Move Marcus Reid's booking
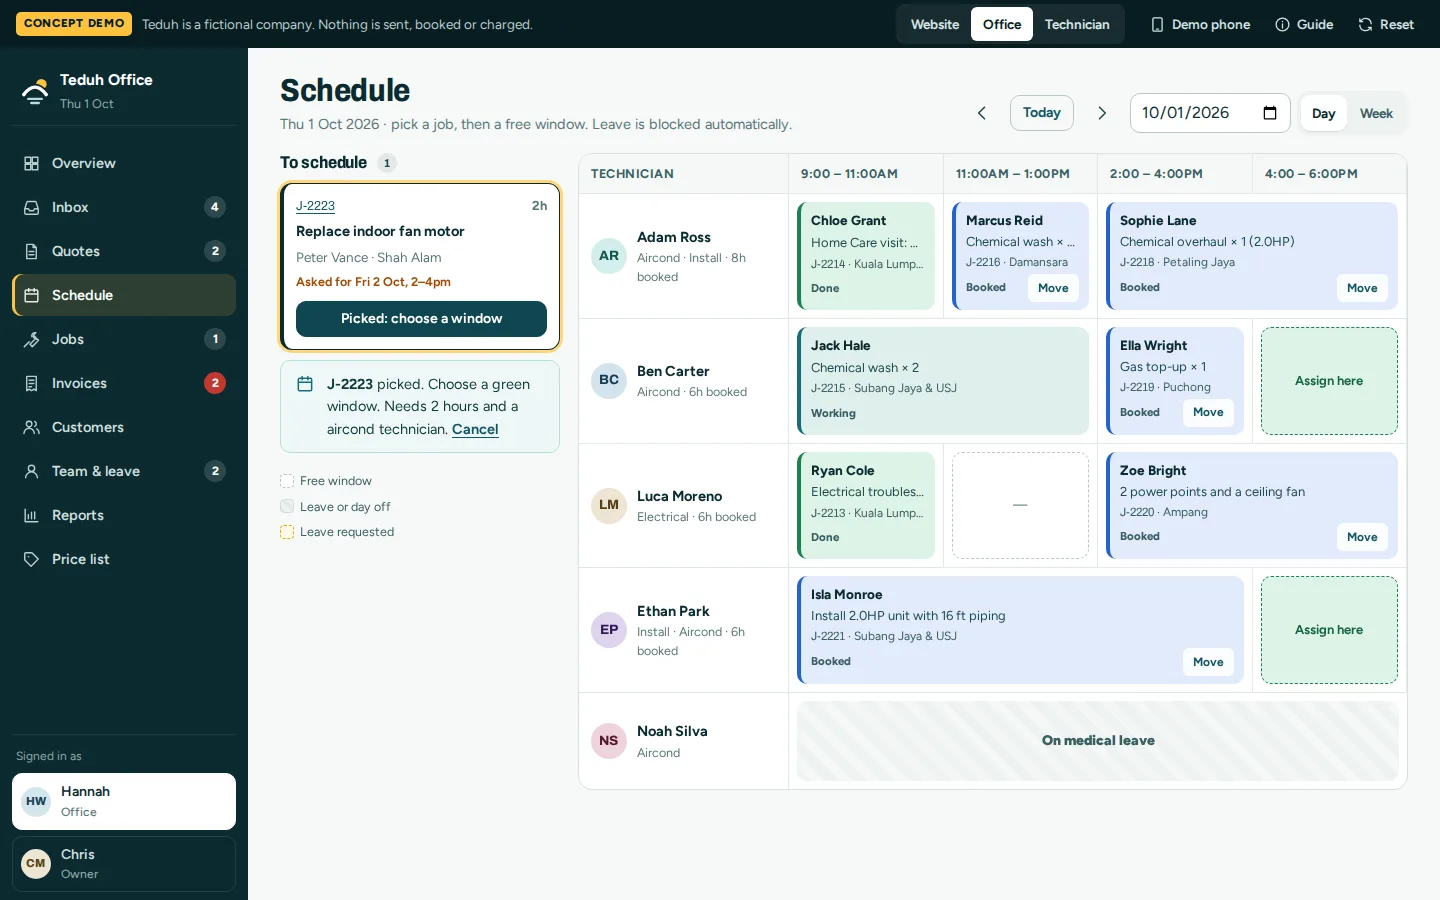 1053,288
